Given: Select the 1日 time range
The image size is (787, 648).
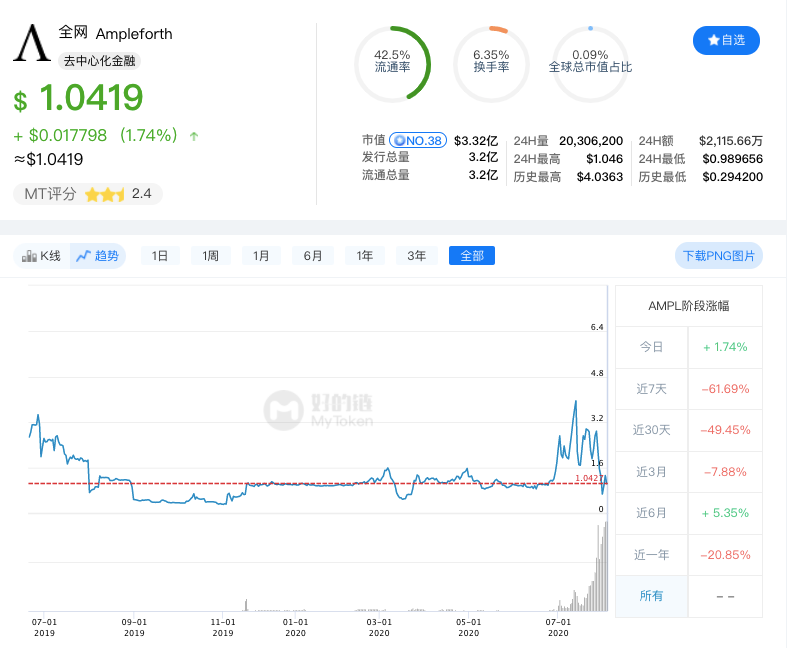Looking at the screenshot, I should [160, 256].
